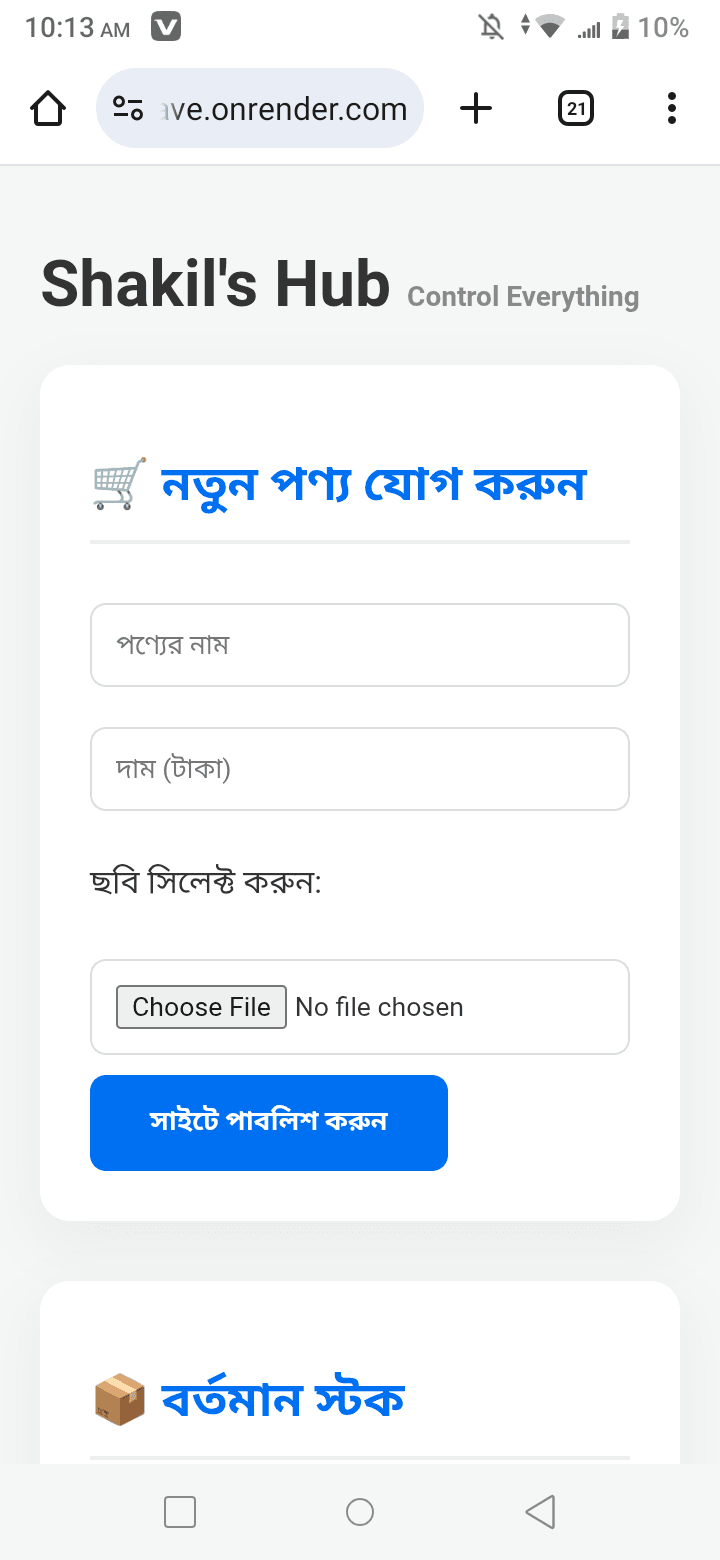Tap the পণ্যের নাম input field
Screen dimensions: 720x1560
point(360,645)
